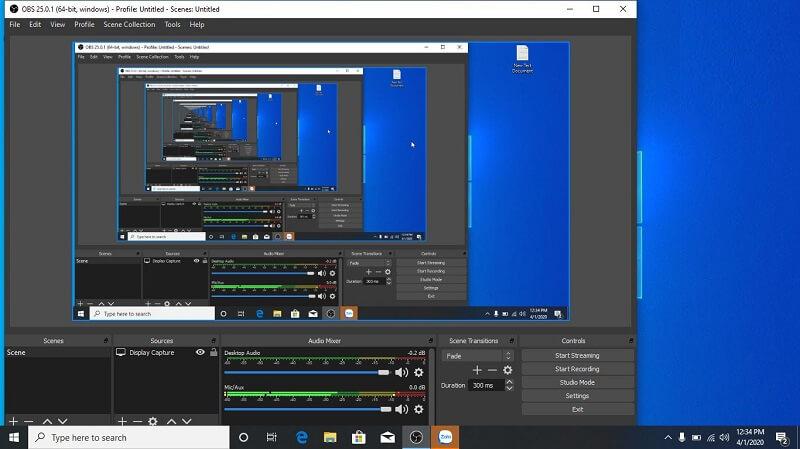Pop out the Sources dock panel
Image resolution: width=800 pixels, height=449 pixels.
click(213, 340)
